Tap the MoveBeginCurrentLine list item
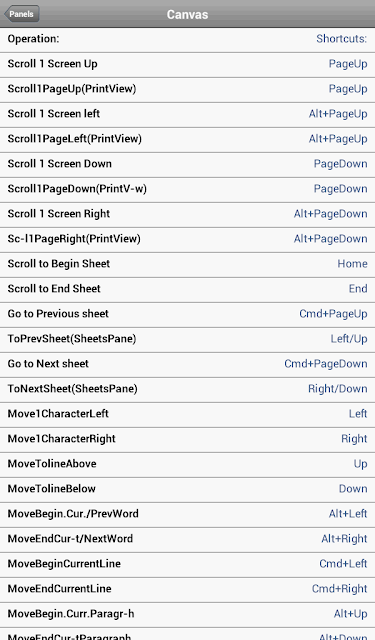 click(x=187, y=565)
